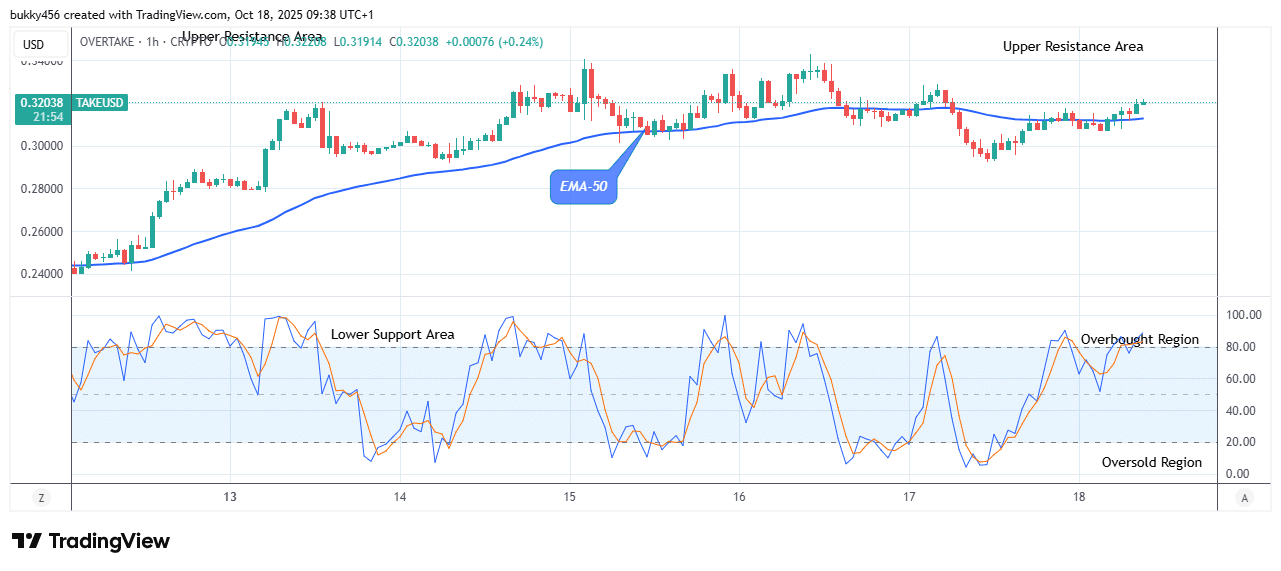The image size is (1281, 571).
Task: Click the Z timezone icon button
Action: tap(41, 497)
